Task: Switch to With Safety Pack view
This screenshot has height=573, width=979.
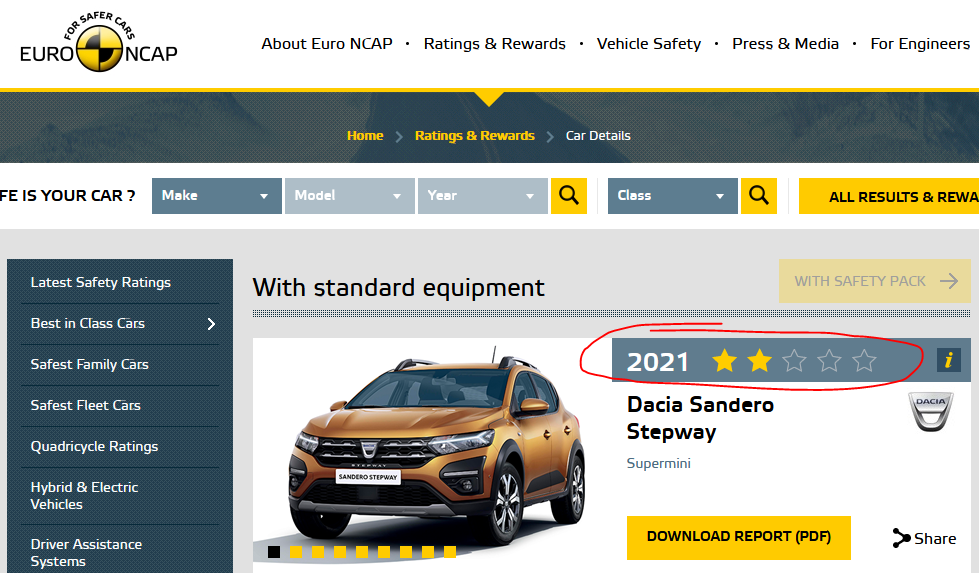Action: 875,281
